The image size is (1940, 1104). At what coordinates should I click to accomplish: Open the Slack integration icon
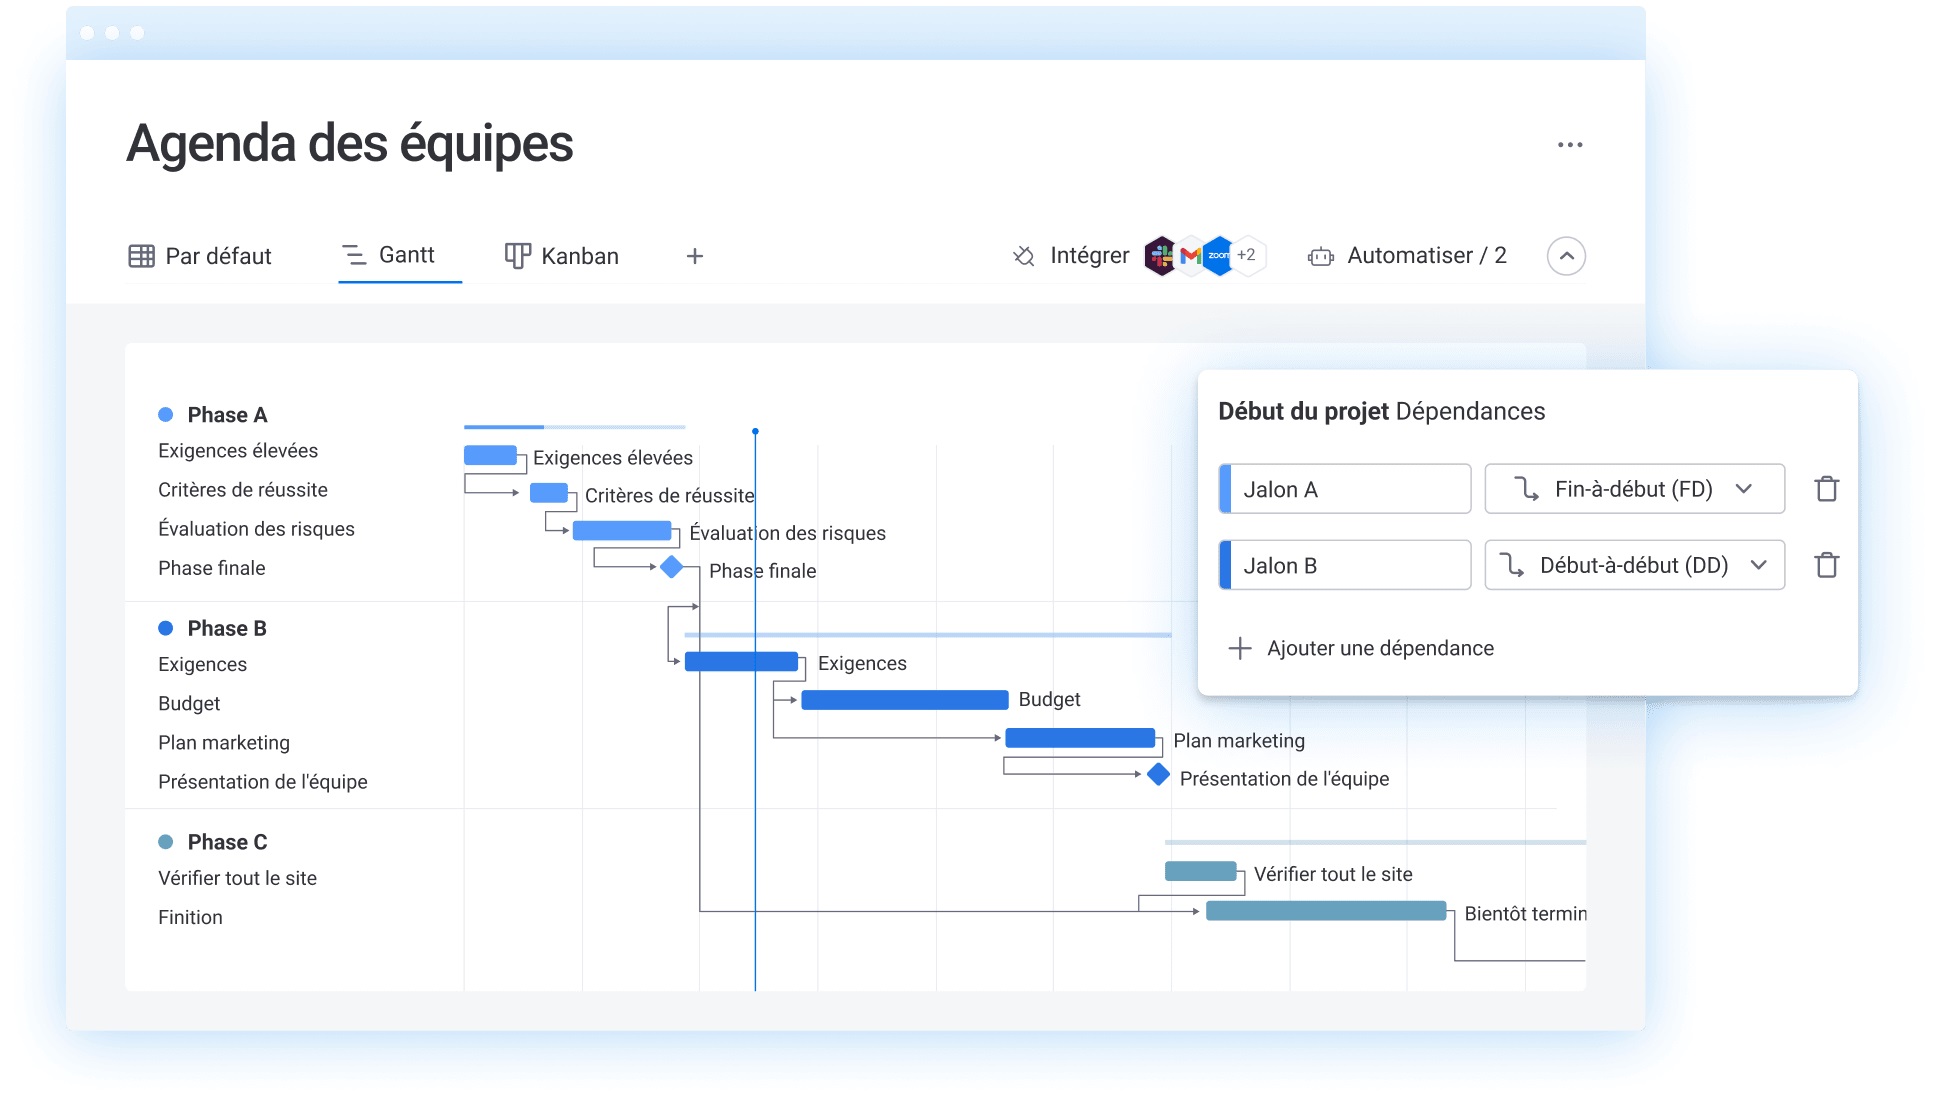[x=1160, y=255]
